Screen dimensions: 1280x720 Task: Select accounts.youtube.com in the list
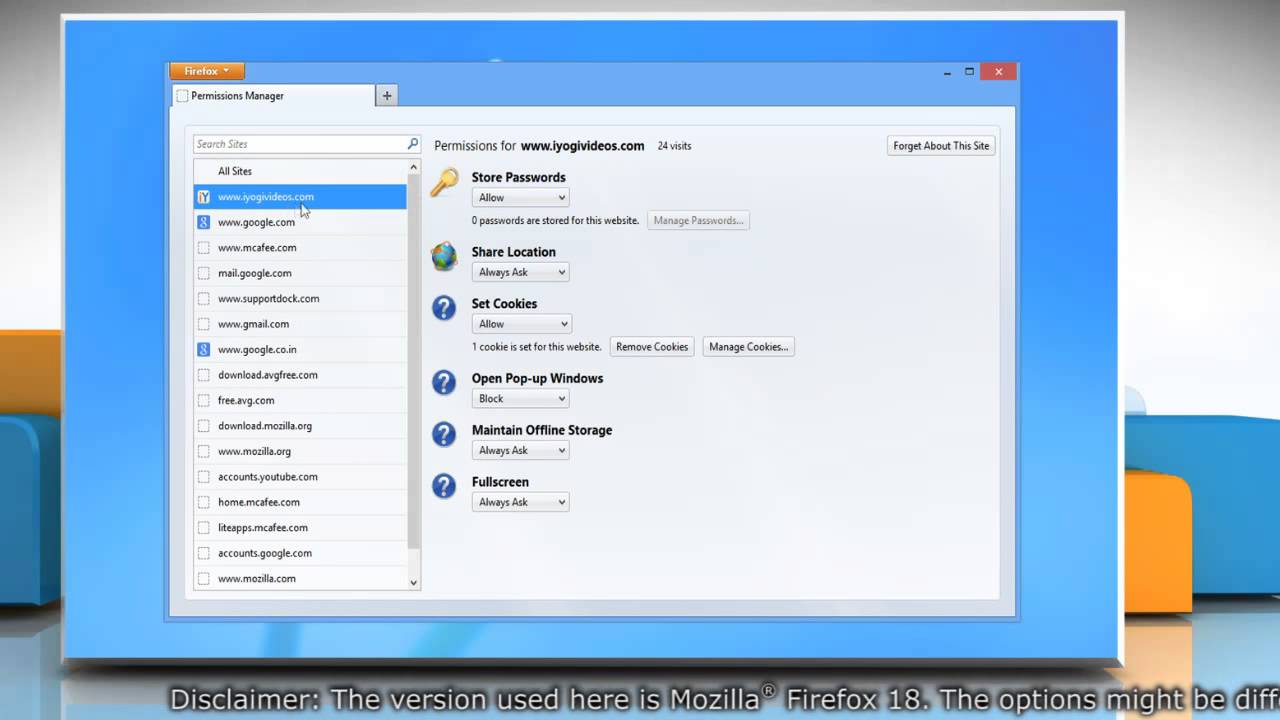click(300, 477)
